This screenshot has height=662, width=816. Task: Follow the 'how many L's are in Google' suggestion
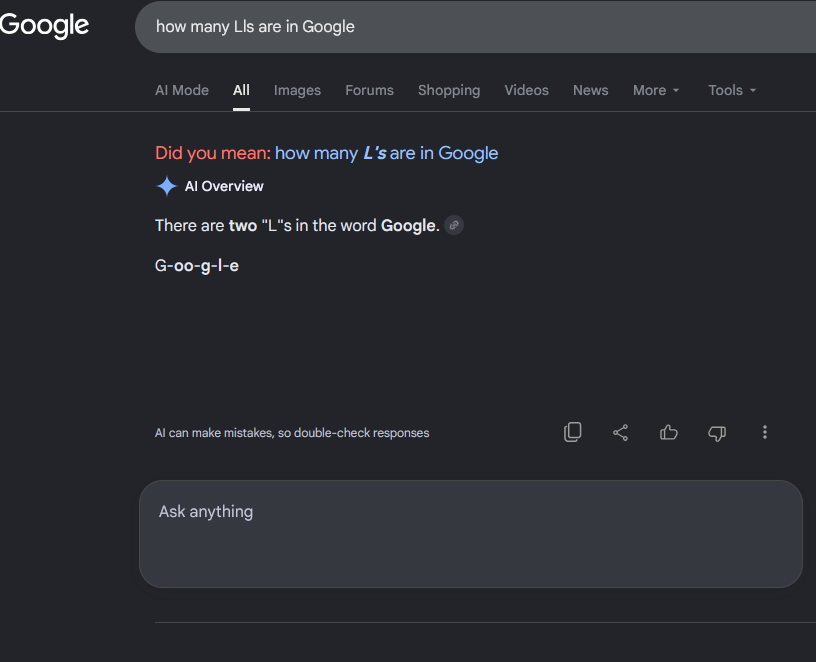pos(386,153)
